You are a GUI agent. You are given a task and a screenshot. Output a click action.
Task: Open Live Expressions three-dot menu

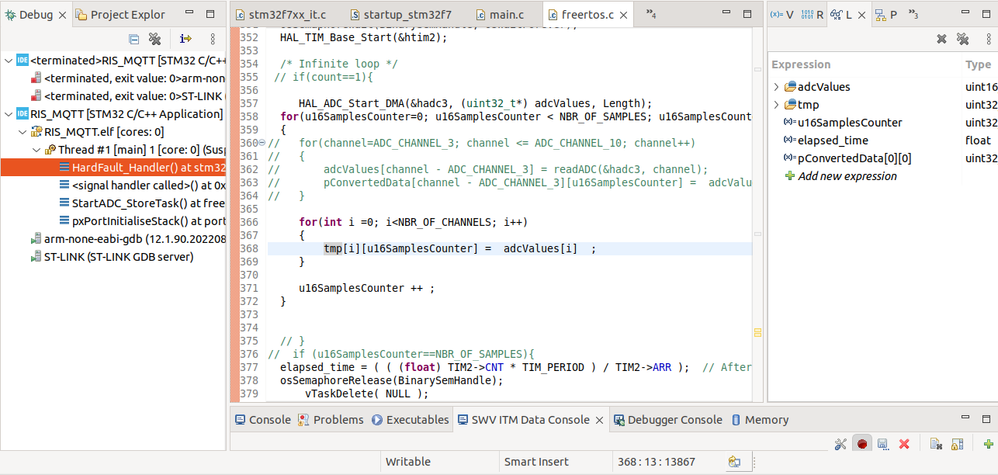[x=987, y=39]
